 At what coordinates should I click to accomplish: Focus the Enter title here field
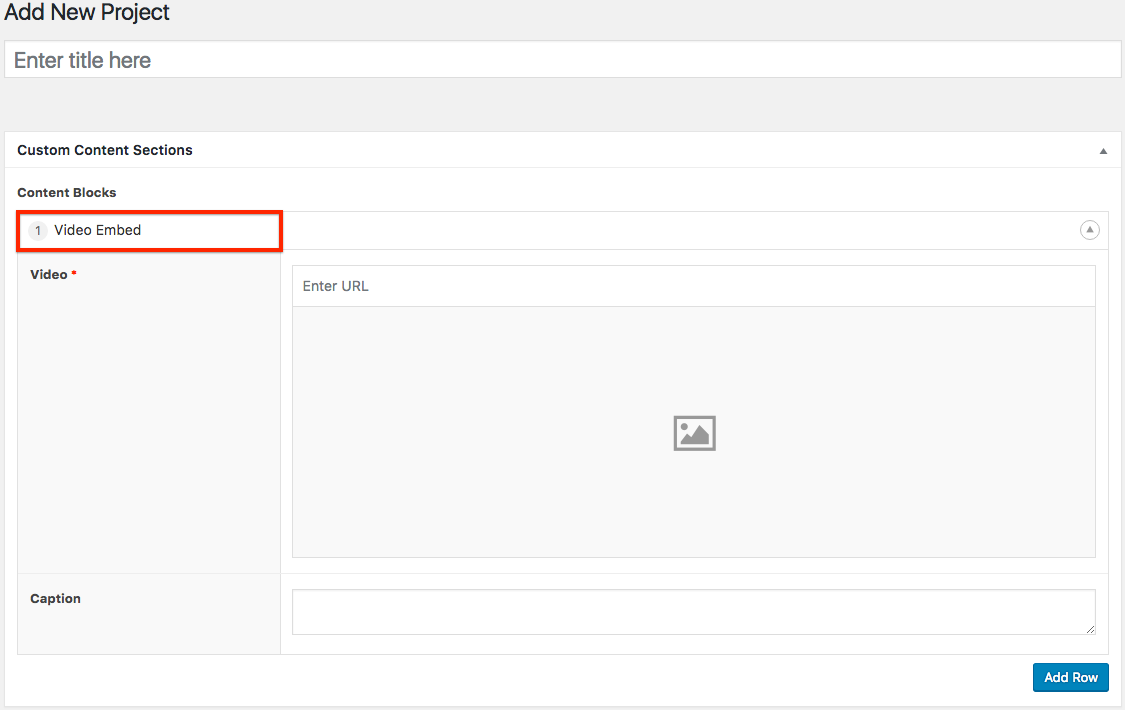[562, 60]
